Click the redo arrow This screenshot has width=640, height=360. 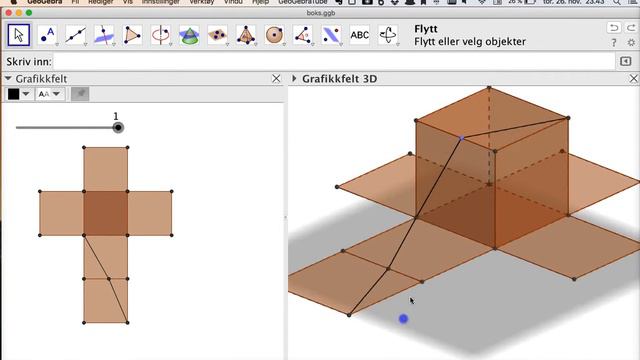pyautogui.click(x=631, y=28)
